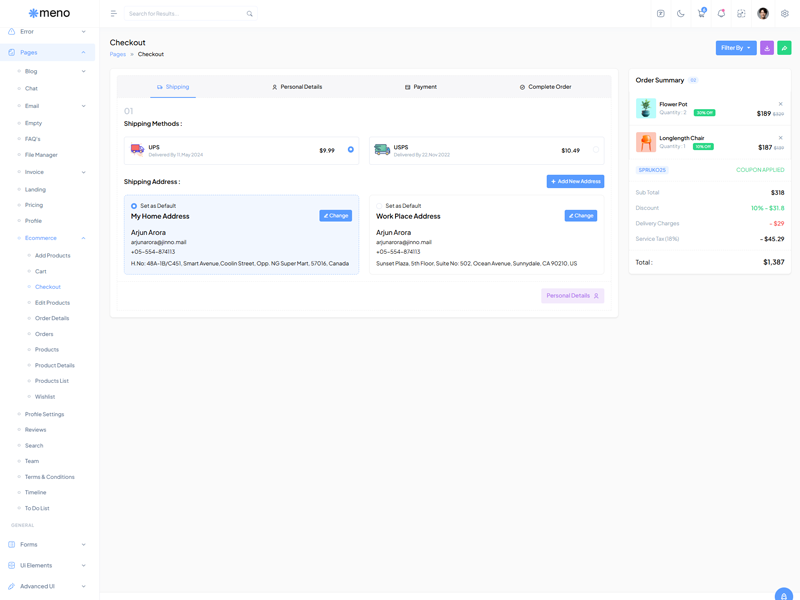Switch to the Payment tab

[421, 87]
